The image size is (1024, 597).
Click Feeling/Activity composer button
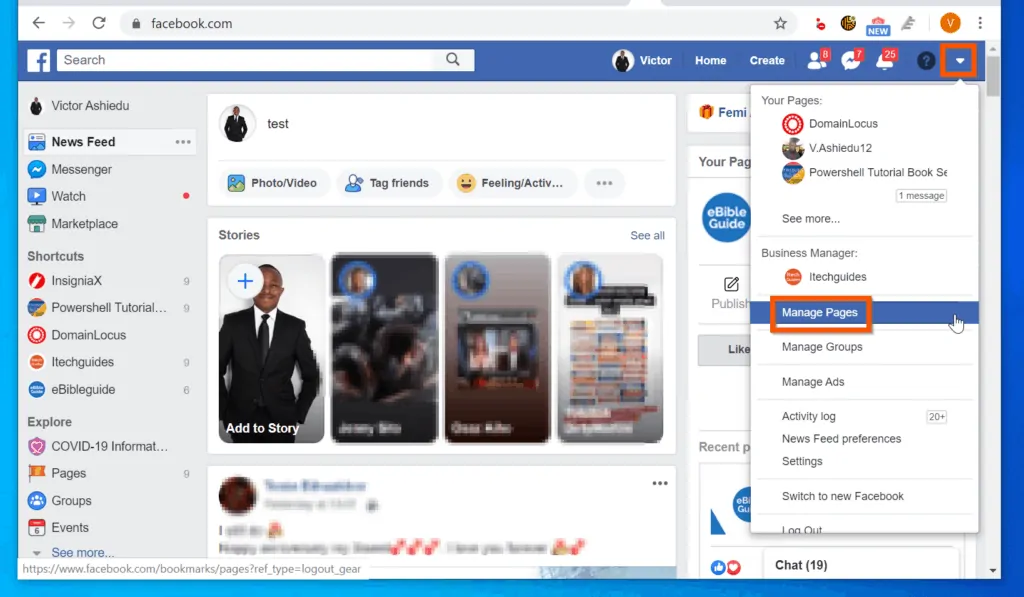point(511,183)
